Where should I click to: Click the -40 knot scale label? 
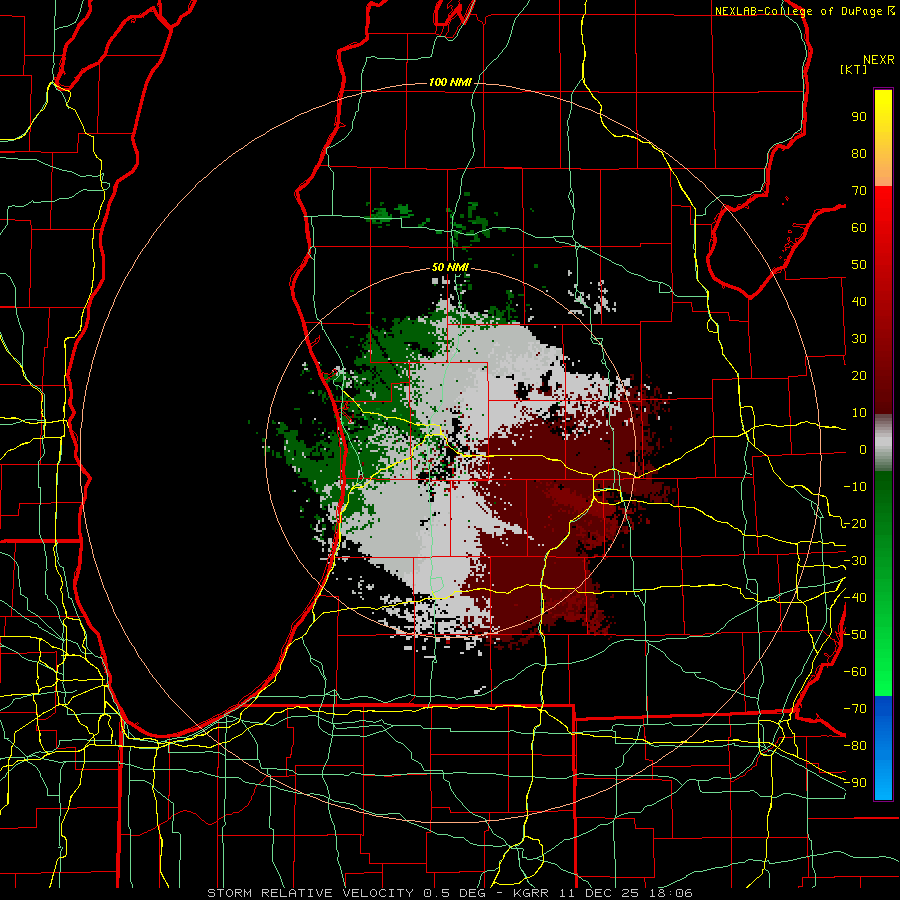click(x=855, y=598)
